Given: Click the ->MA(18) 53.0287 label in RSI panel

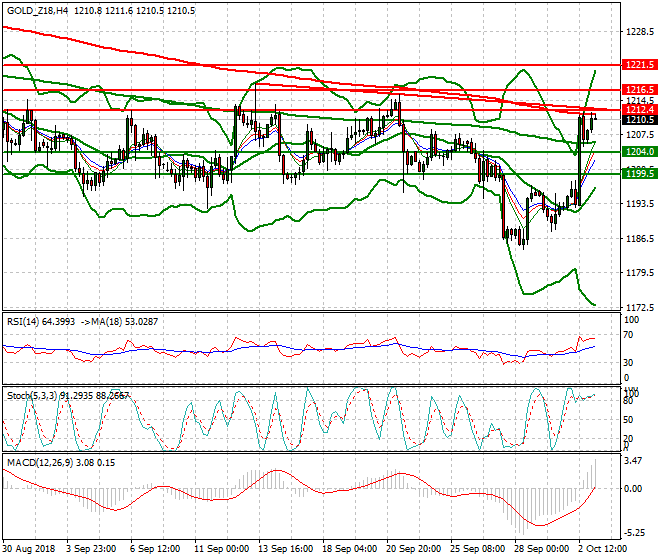Looking at the screenshot, I should [x=118, y=322].
